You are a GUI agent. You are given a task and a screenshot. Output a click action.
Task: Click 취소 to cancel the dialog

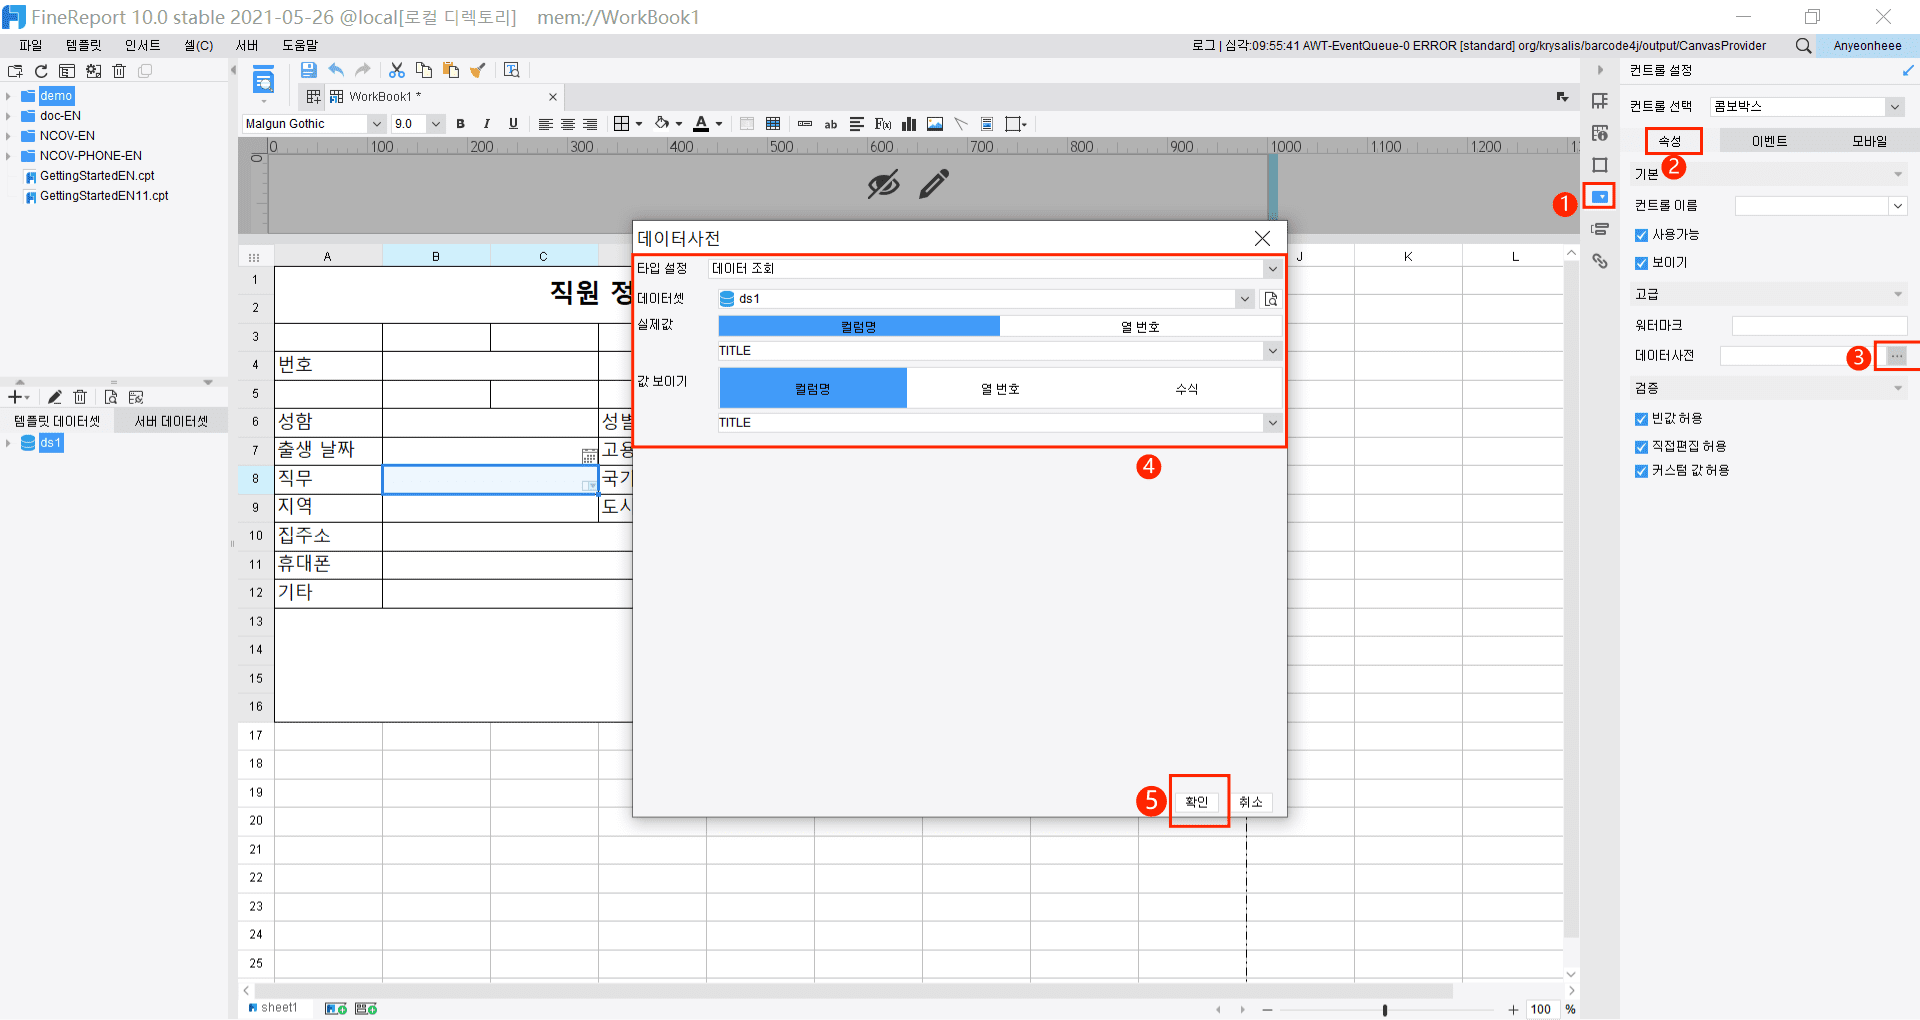[1251, 802]
